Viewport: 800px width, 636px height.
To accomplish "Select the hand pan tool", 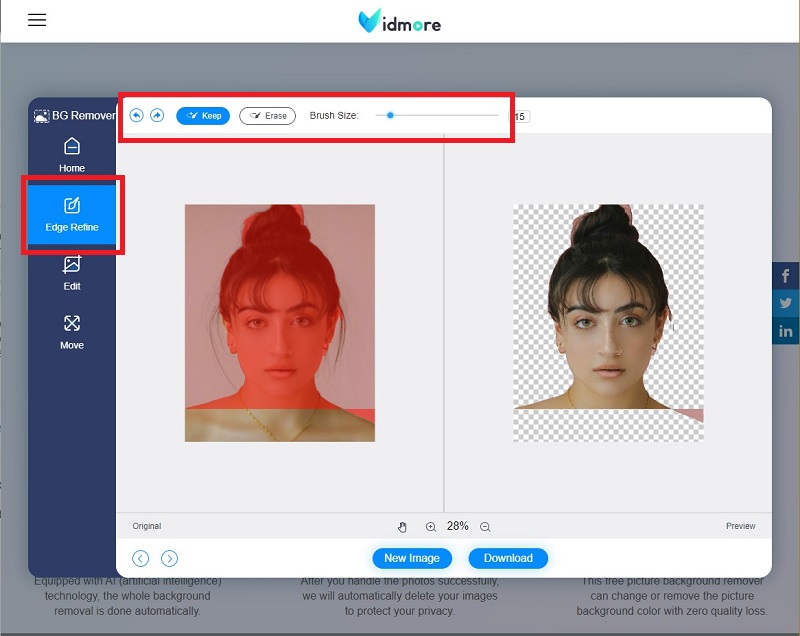I will 403,527.
